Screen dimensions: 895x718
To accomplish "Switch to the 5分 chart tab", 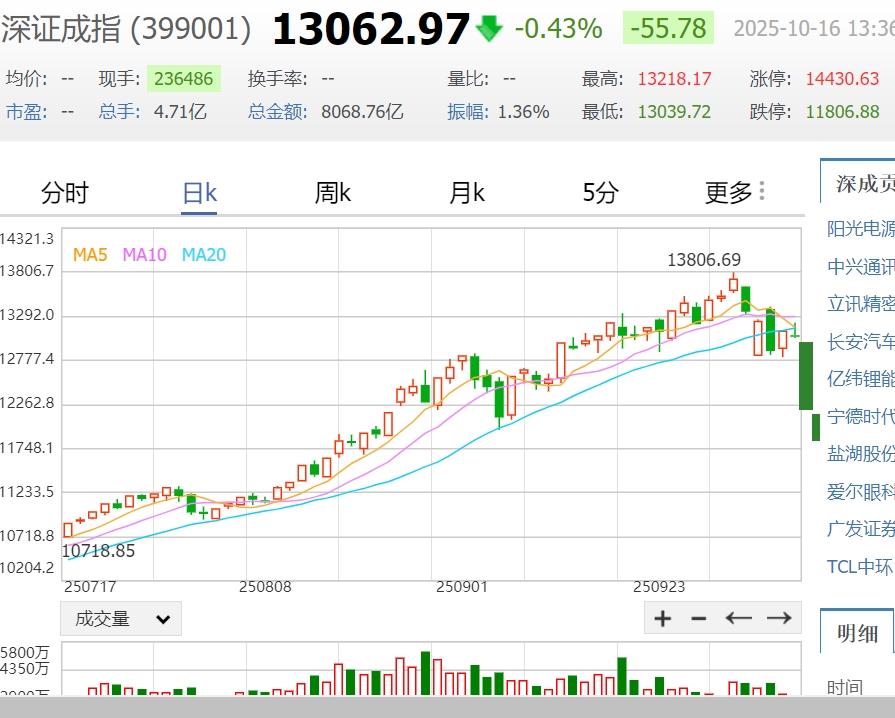I will (x=600, y=192).
